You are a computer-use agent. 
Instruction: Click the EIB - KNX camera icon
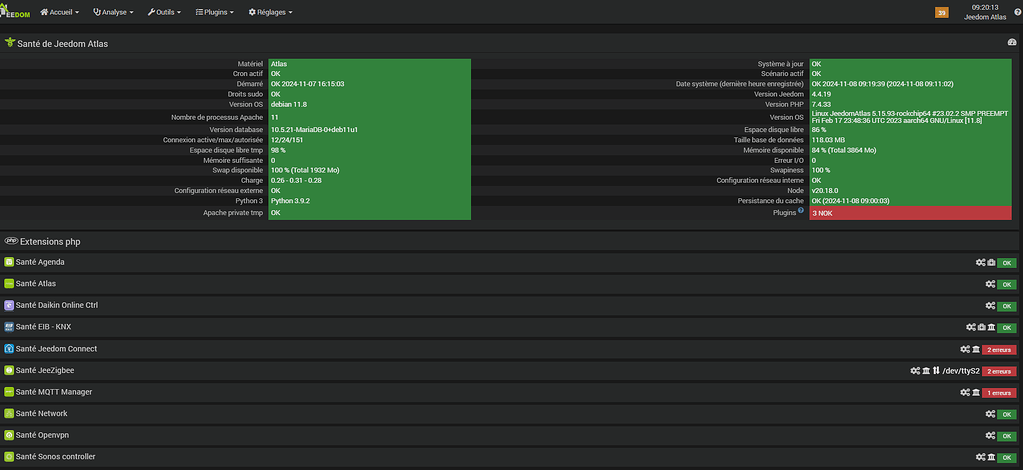pos(980,327)
